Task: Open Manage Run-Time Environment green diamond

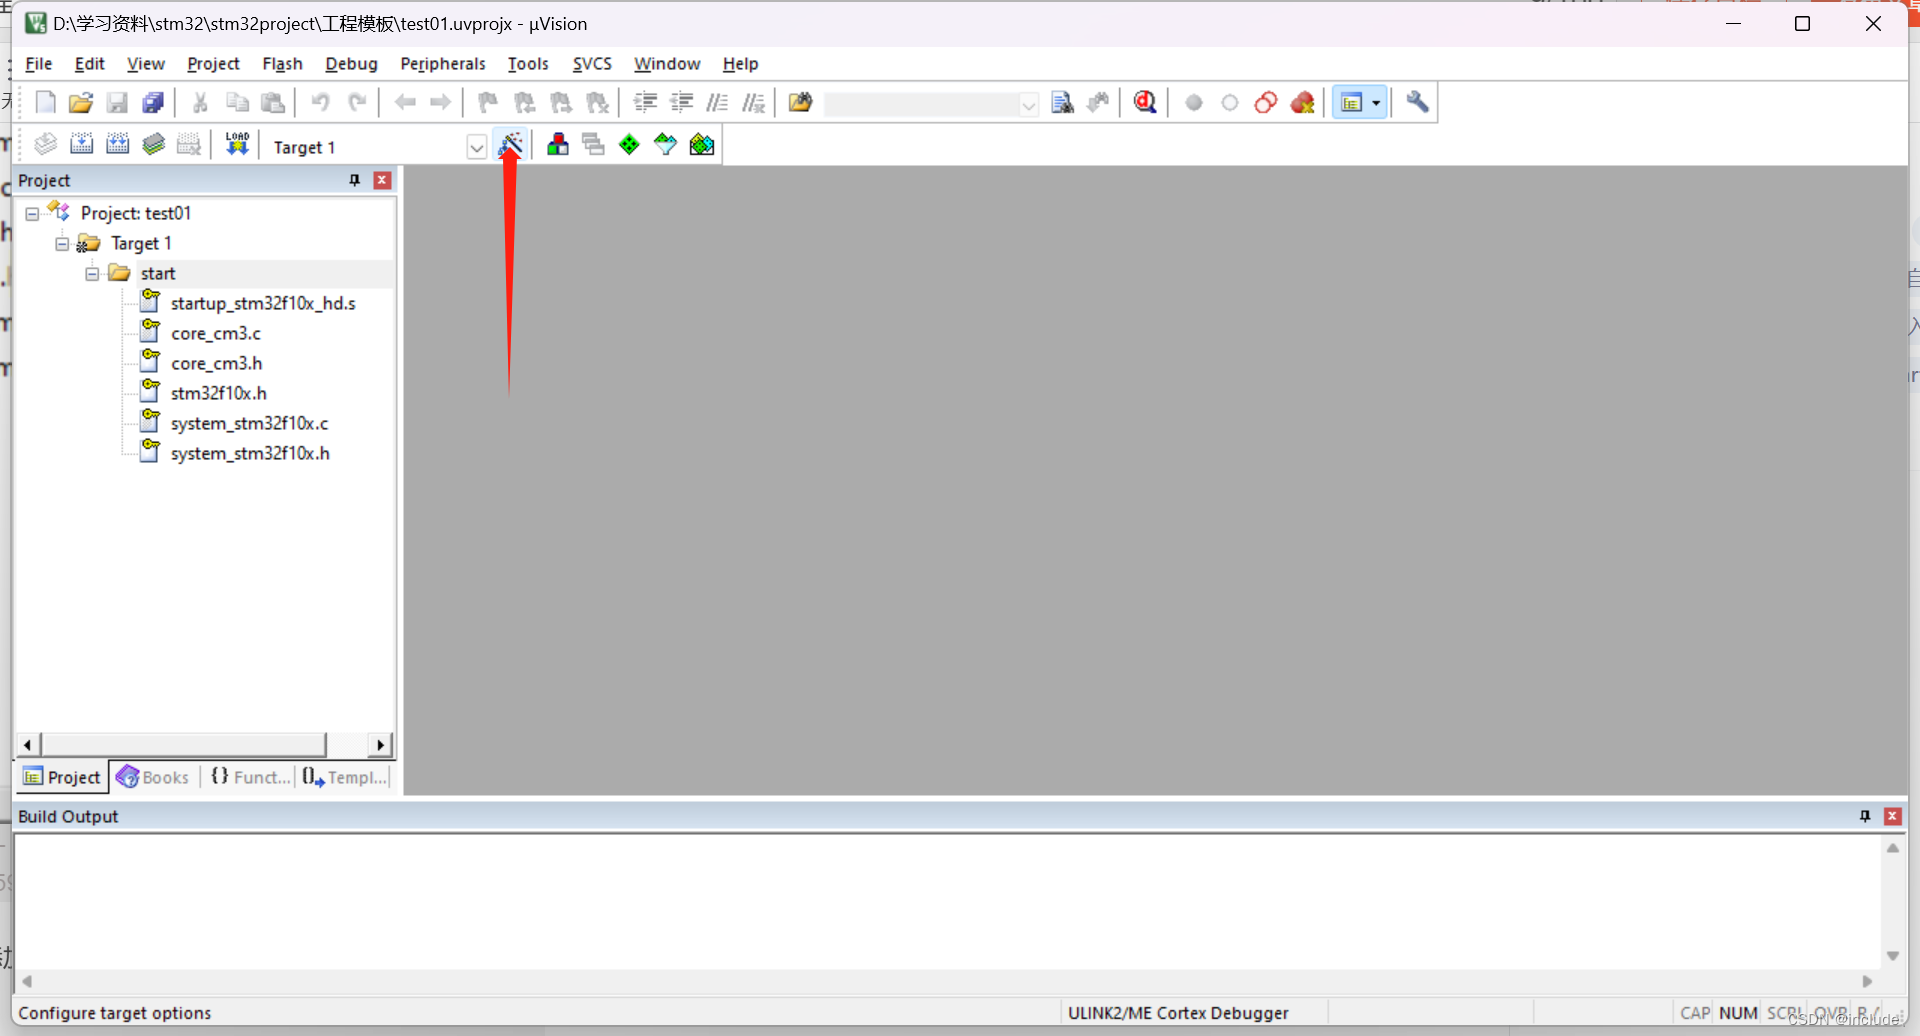Action: [x=629, y=145]
